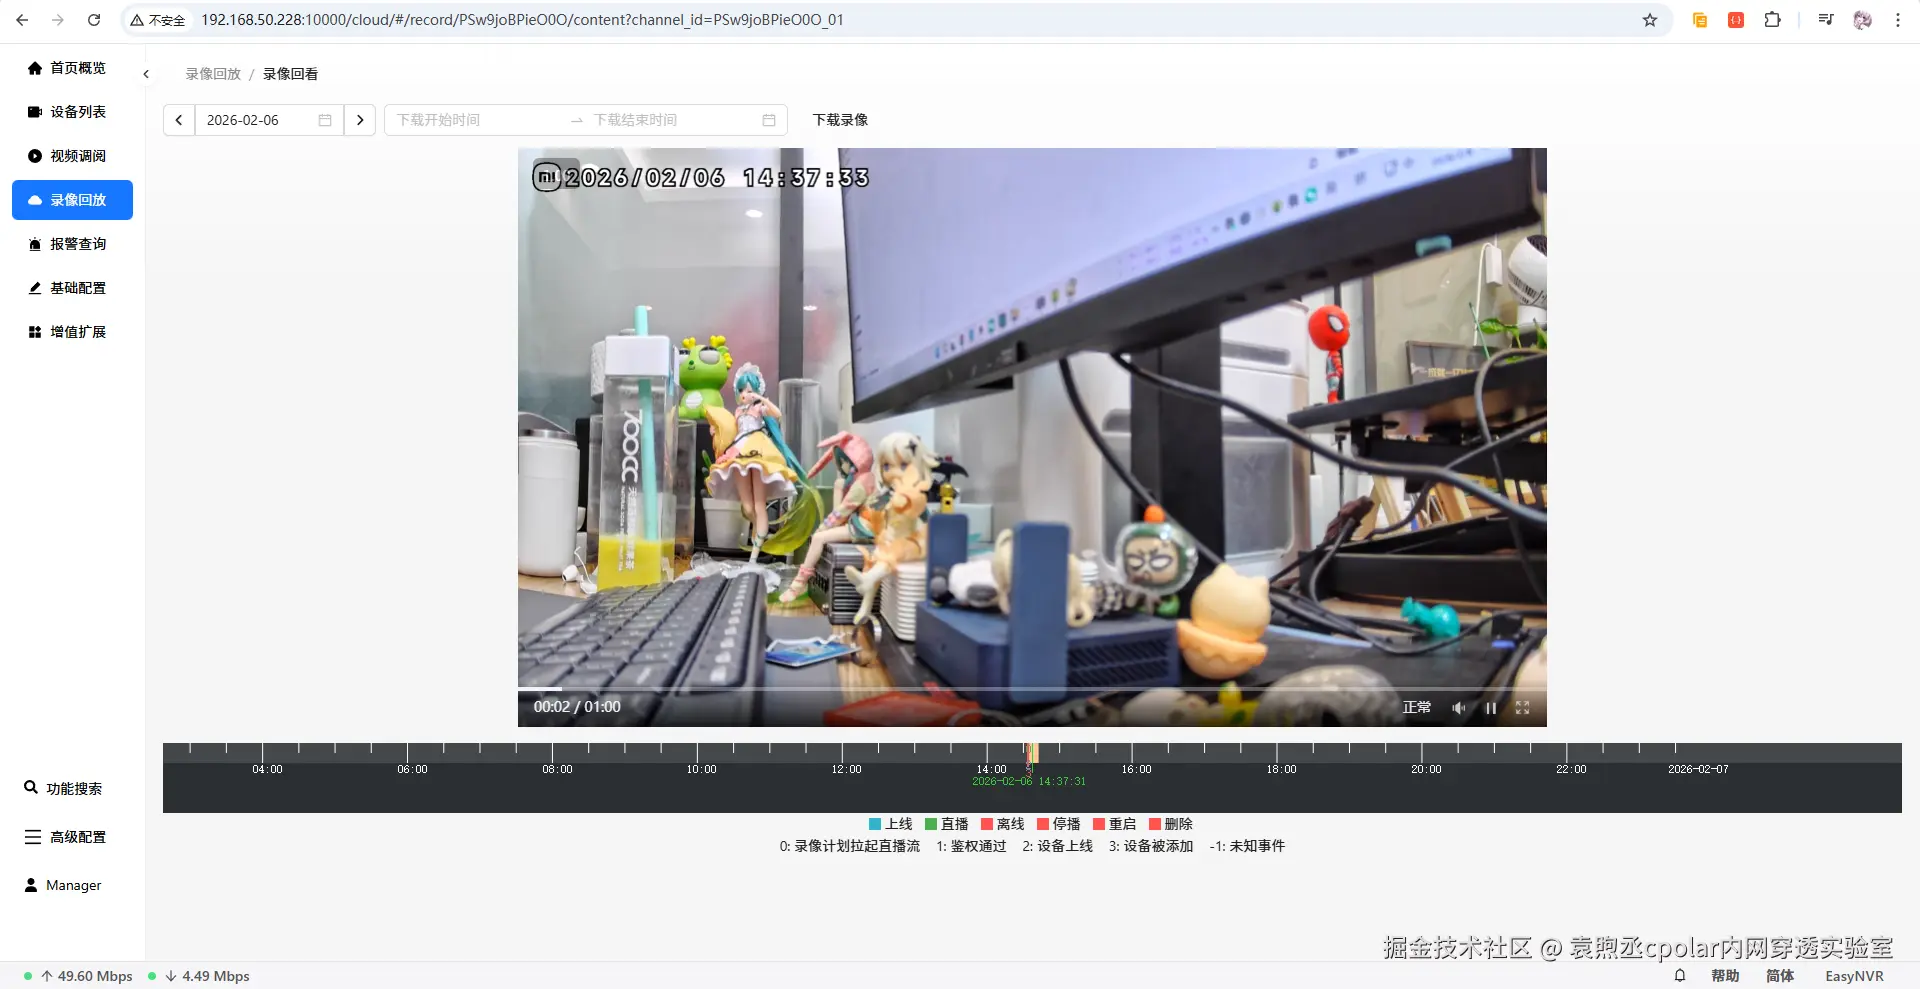Enter fullscreen video mode
Viewport: 1920px width, 989px height.
pyautogui.click(x=1522, y=708)
